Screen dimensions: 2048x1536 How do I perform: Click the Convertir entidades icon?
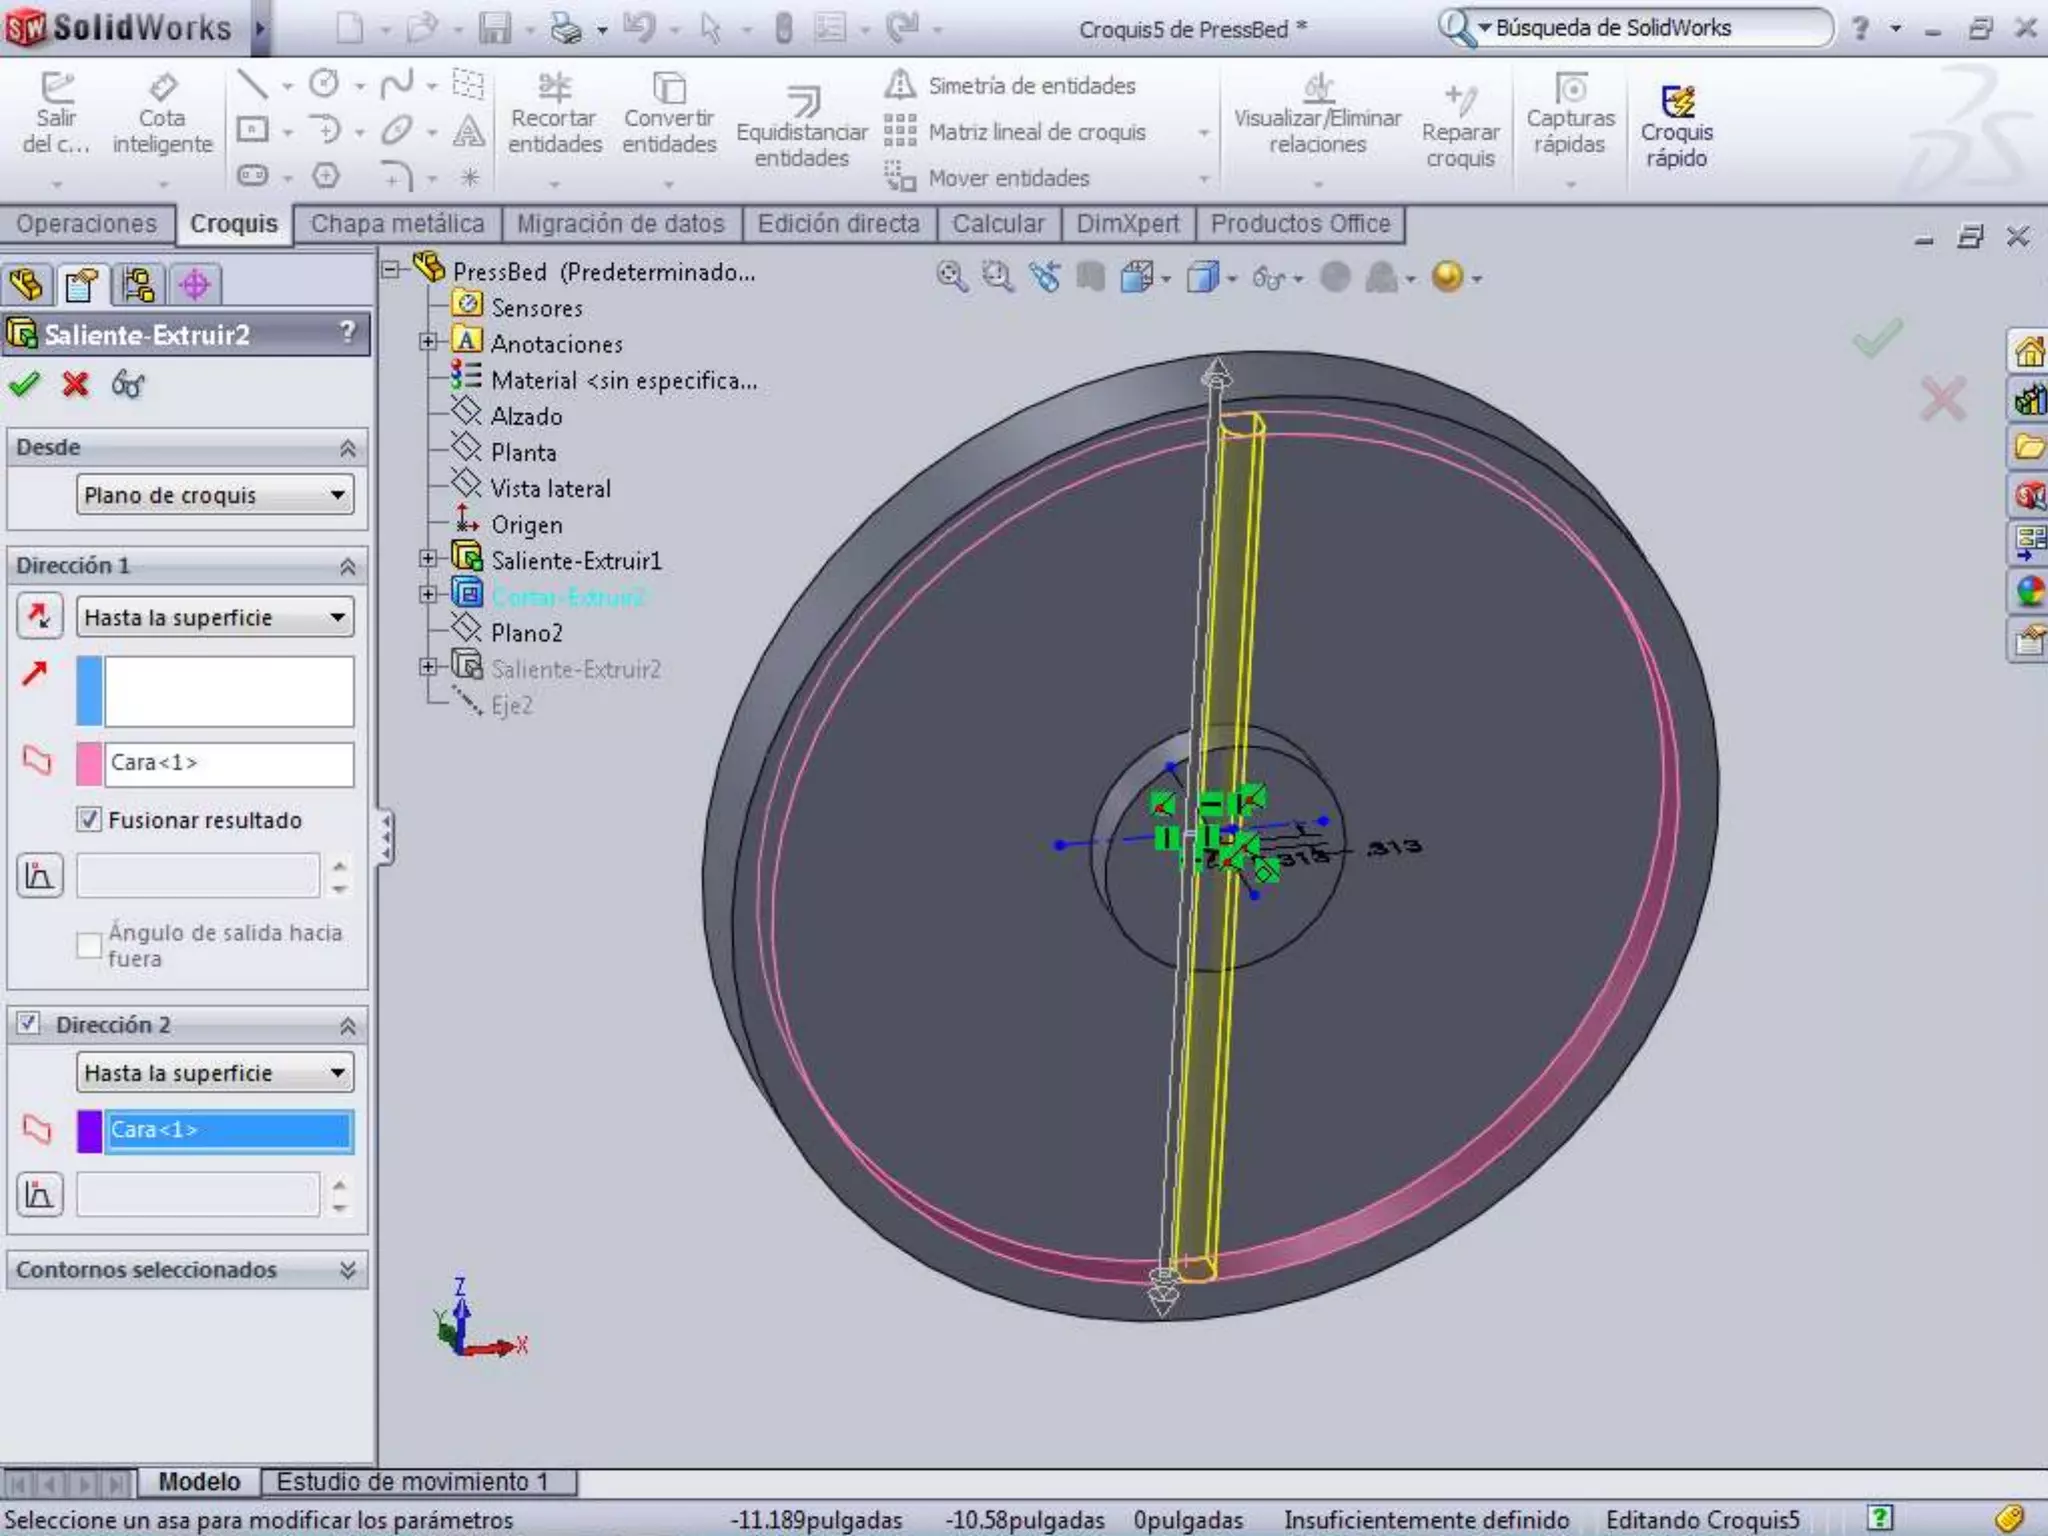tap(669, 113)
